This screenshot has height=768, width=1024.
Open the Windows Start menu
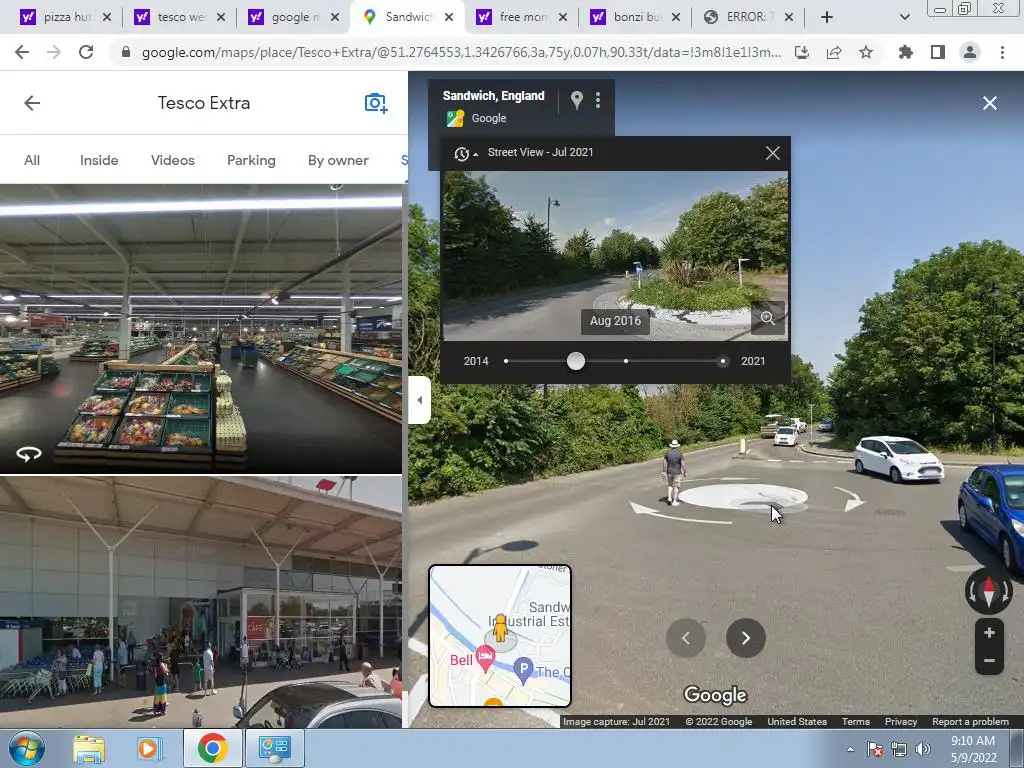pyautogui.click(x=27, y=748)
